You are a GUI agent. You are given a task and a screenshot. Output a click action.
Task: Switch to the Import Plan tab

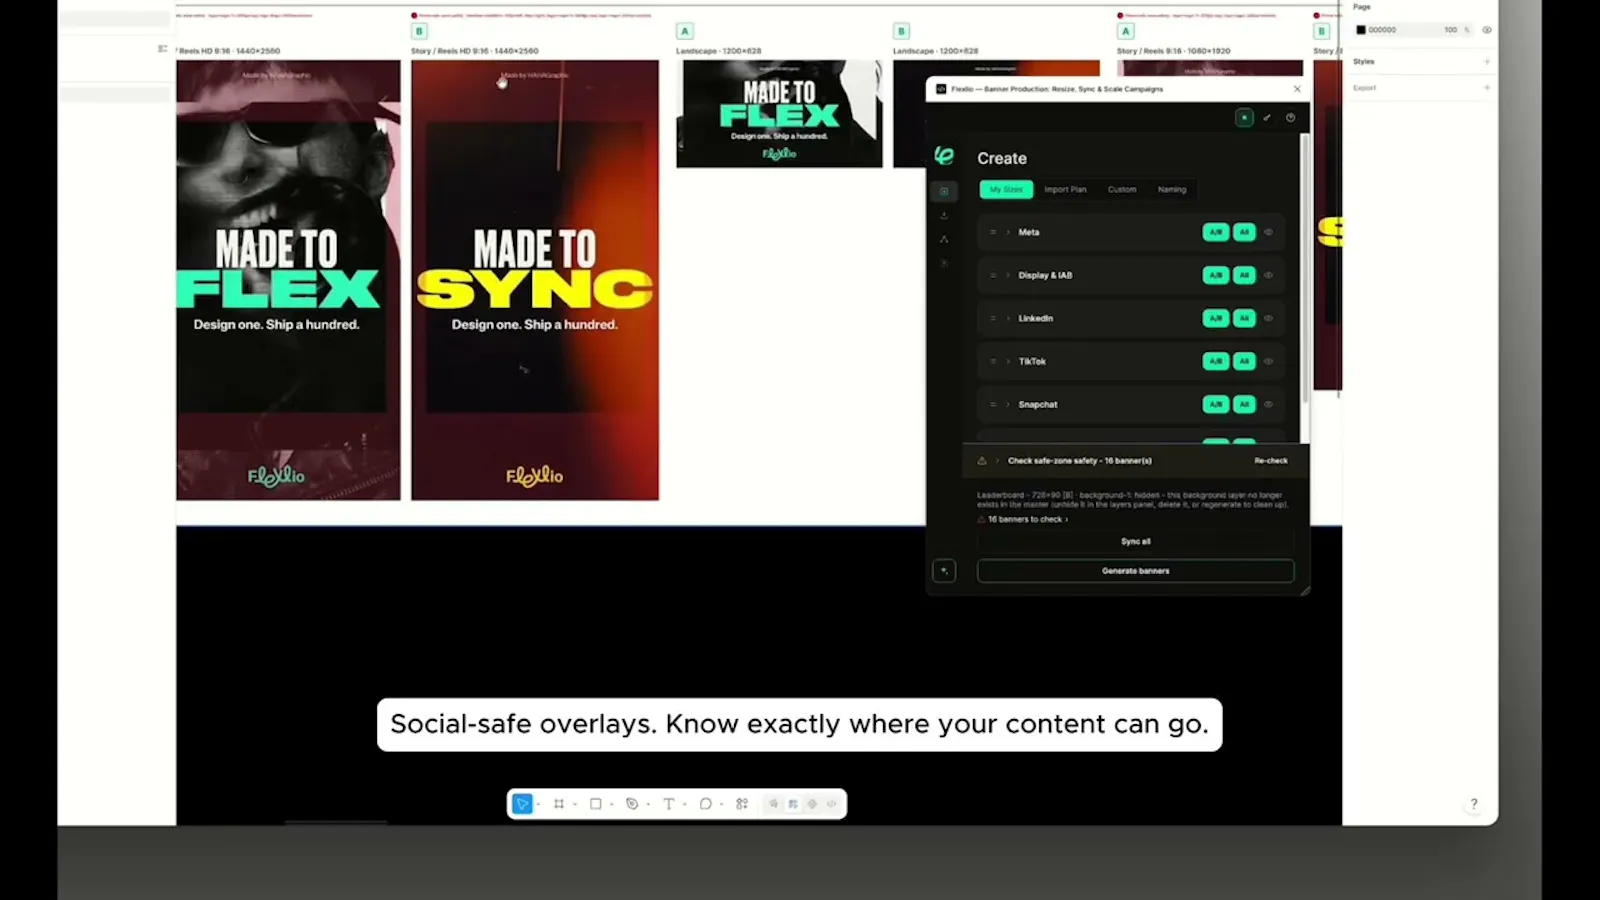(1065, 189)
